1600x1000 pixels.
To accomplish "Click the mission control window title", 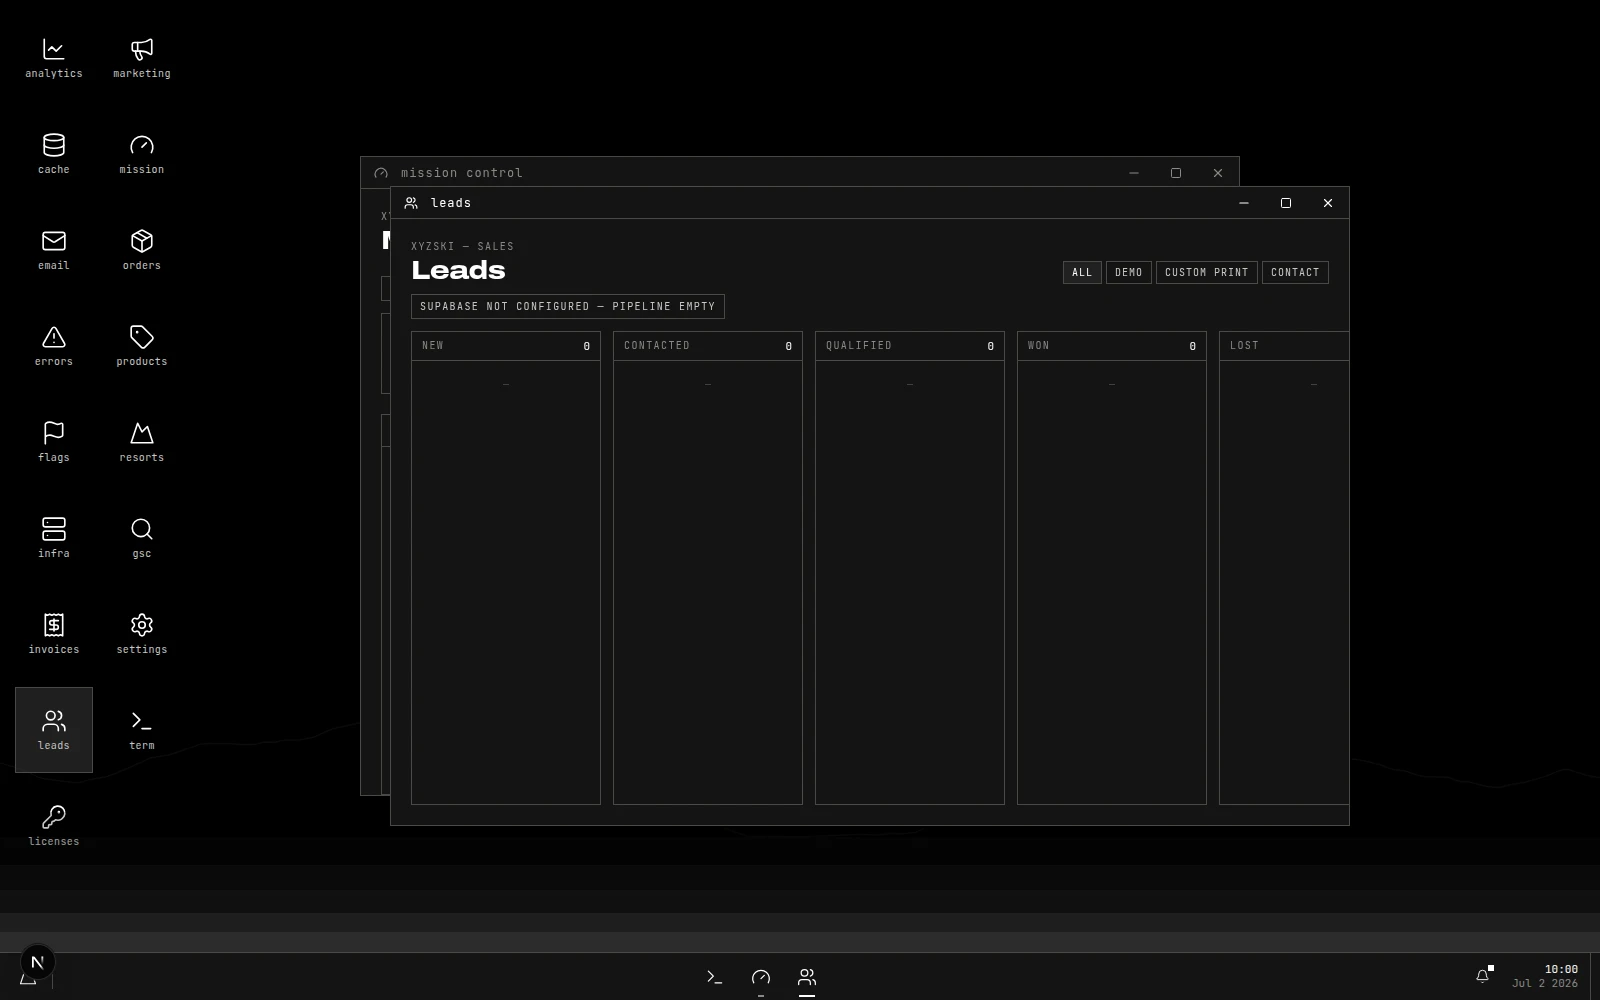I will pos(462,173).
